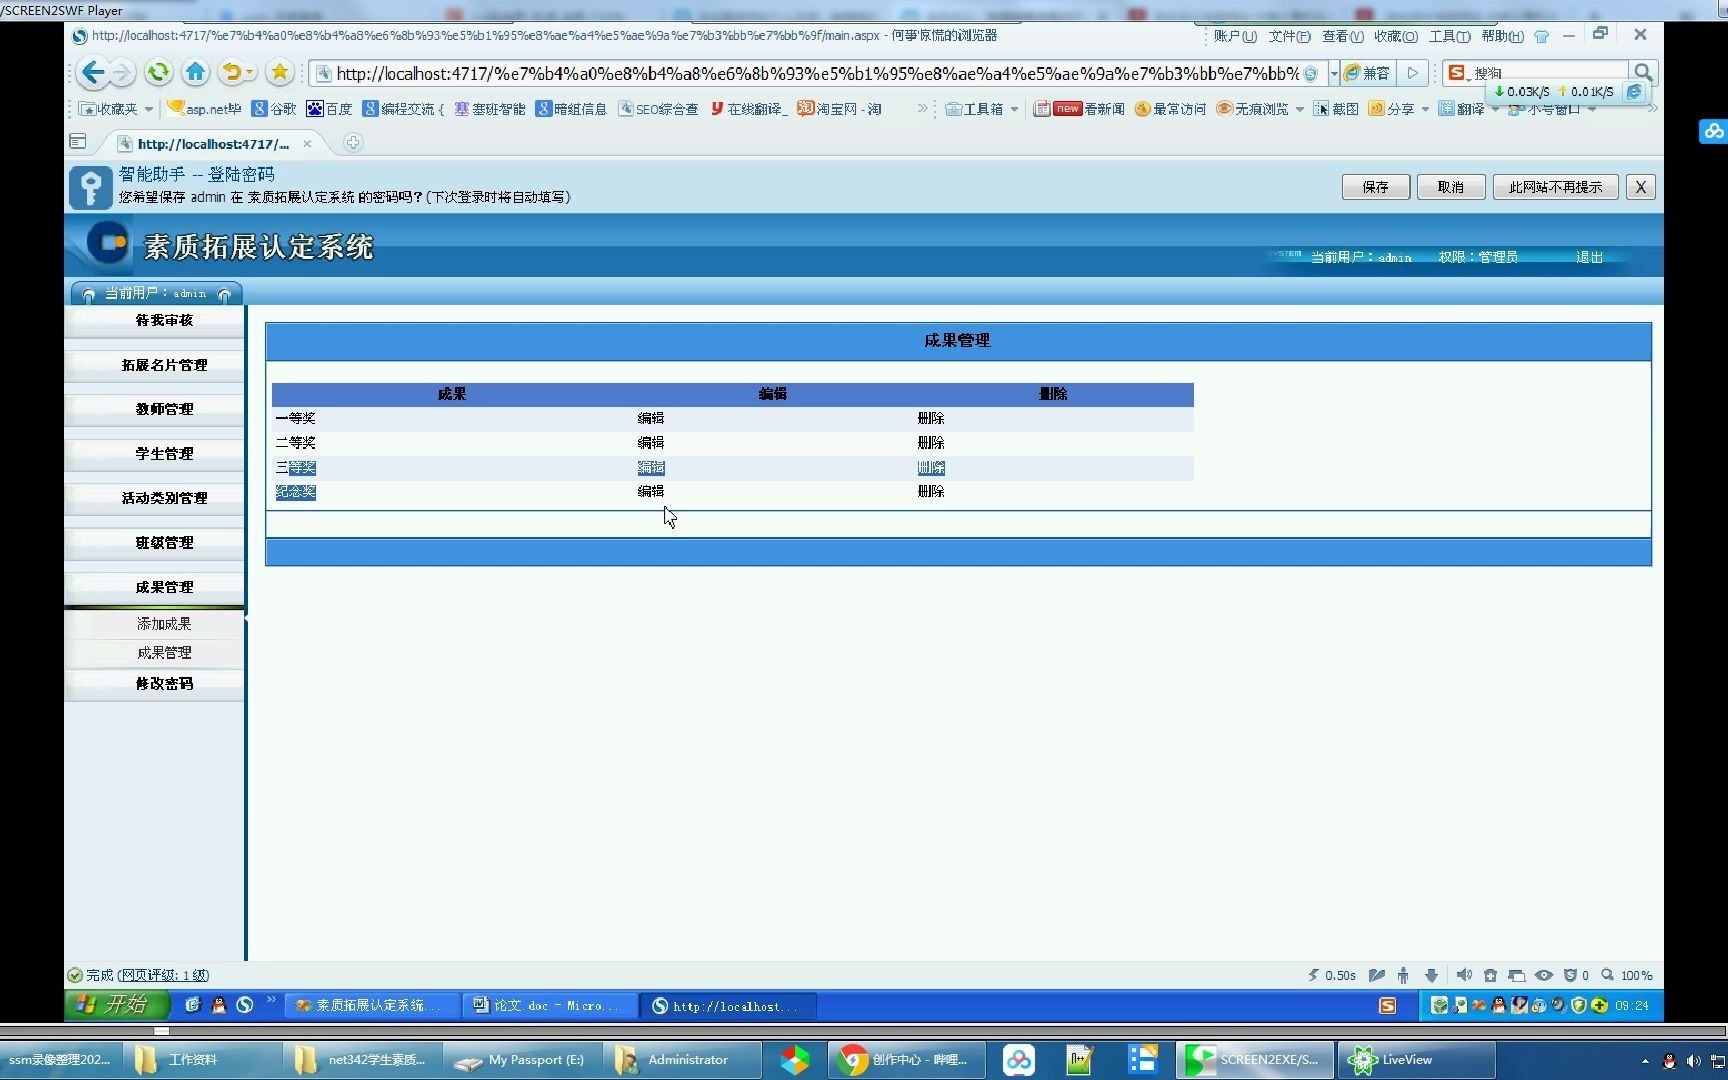Click the 智能助手 key icon in password bar
Viewport: 1728px width, 1080px height.
(x=90, y=187)
